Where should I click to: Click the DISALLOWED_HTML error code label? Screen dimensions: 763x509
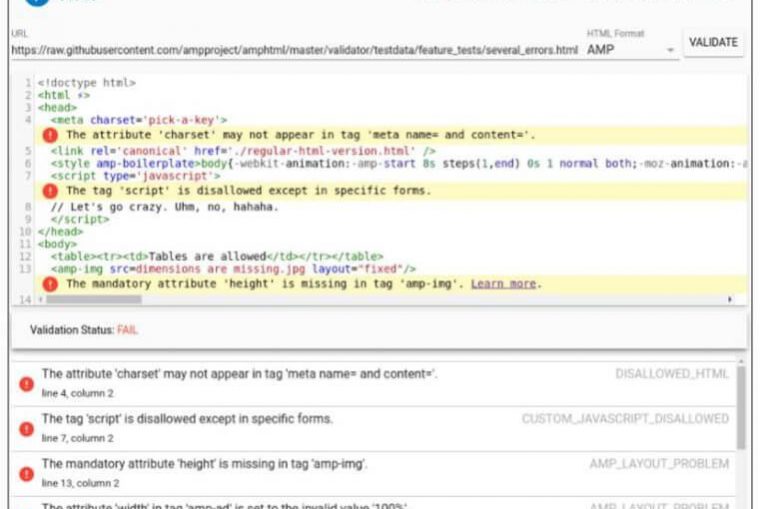click(672, 374)
